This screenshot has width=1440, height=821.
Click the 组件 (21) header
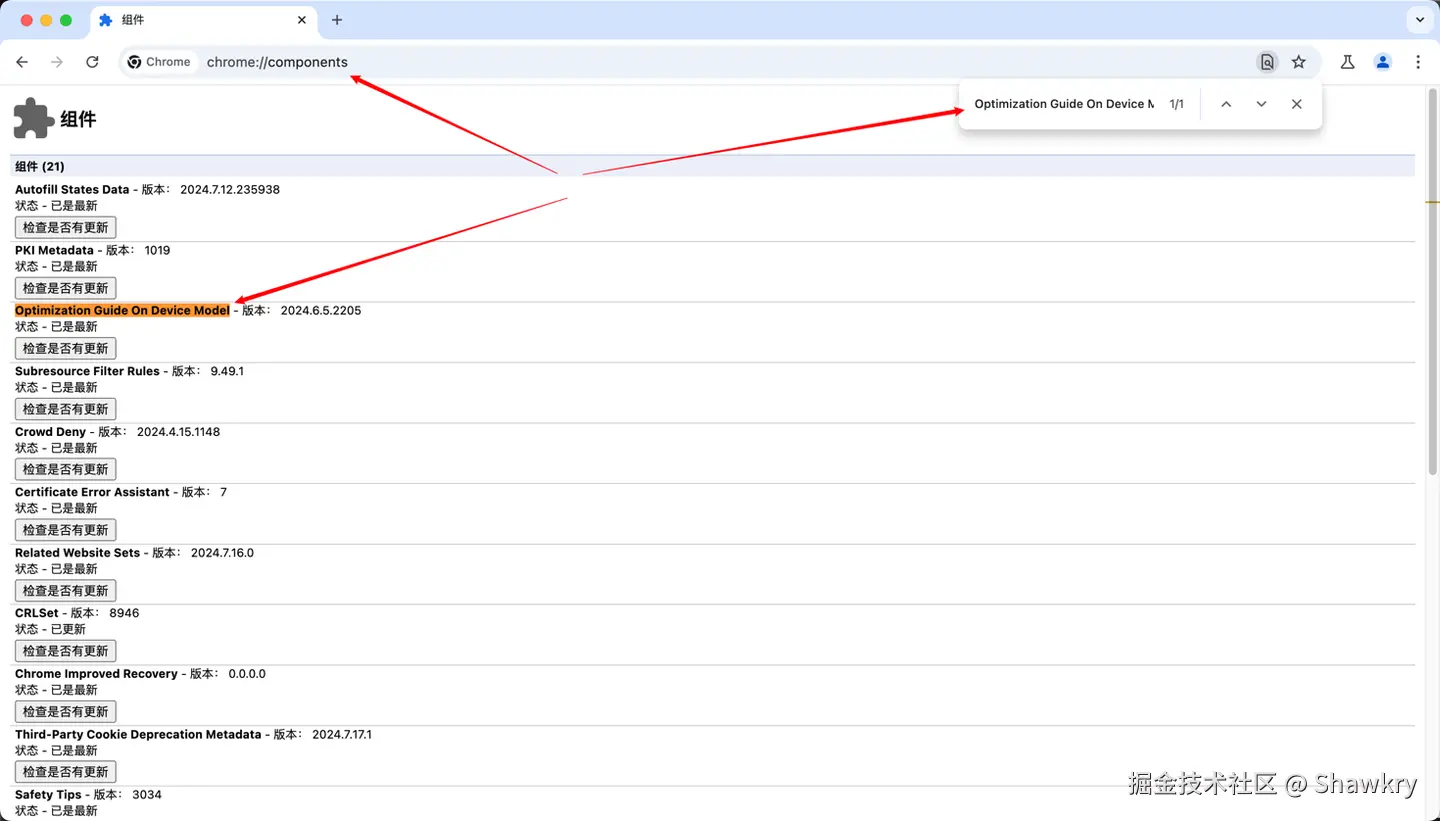tap(40, 166)
